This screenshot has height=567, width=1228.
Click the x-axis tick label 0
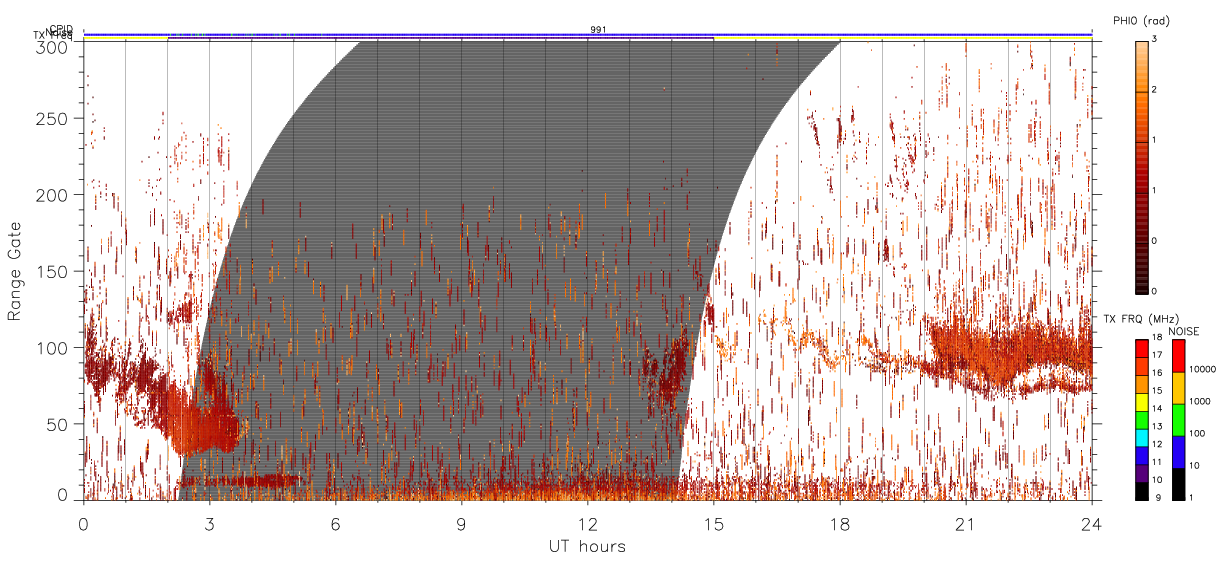(x=84, y=523)
